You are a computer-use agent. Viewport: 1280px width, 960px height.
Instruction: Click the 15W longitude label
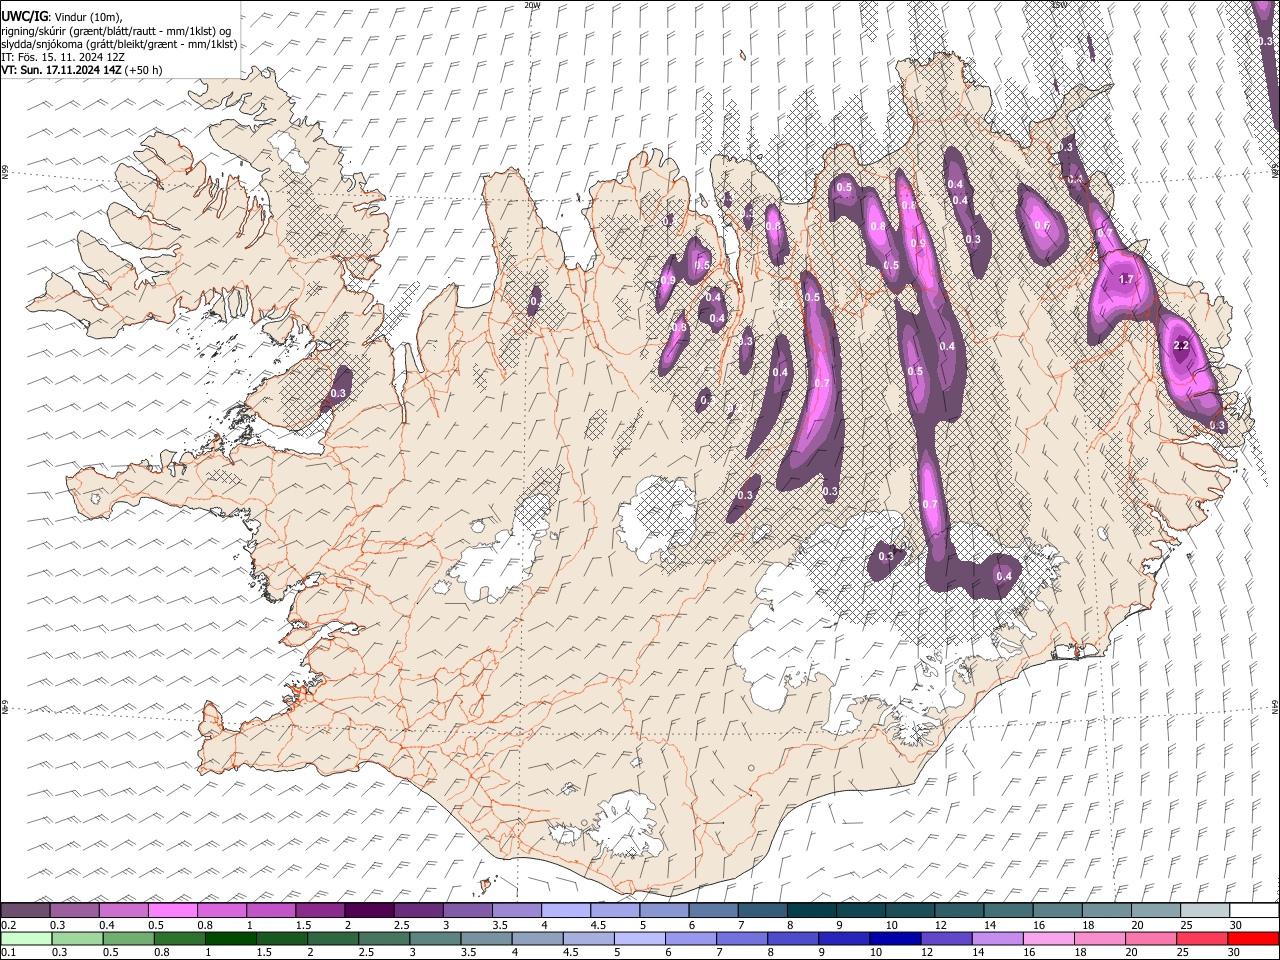pos(1060,5)
